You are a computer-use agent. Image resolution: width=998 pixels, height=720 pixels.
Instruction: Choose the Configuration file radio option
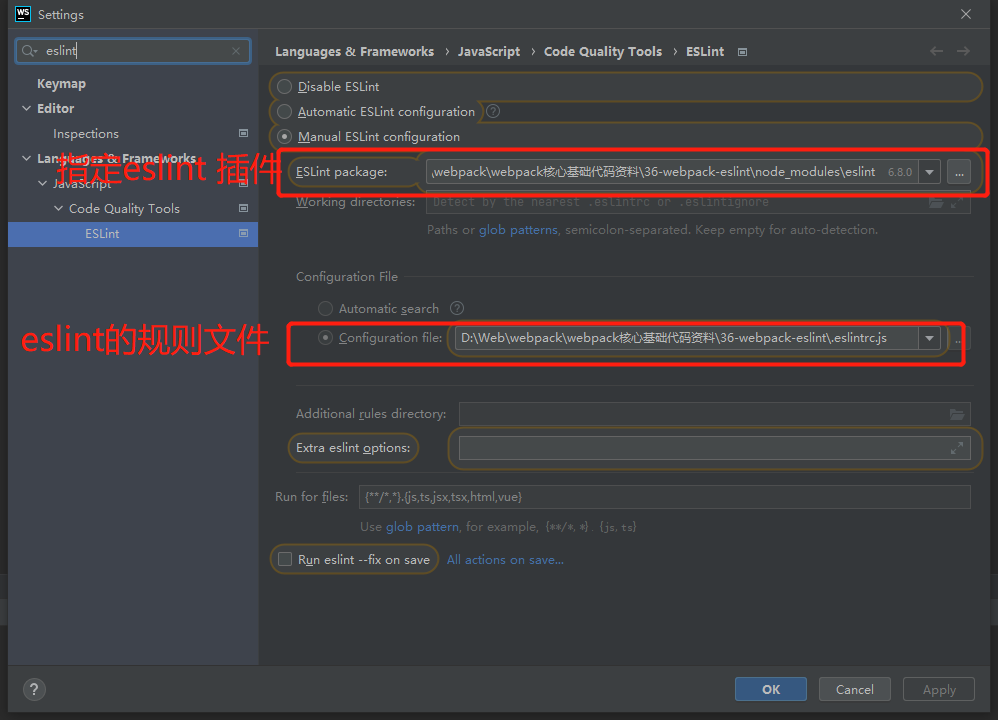coord(325,338)
